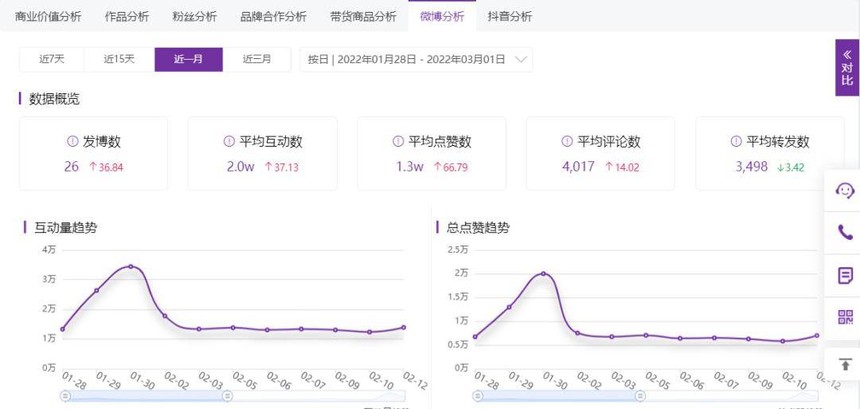
Task: Click info icon beside 平均点赞数
Action: 398,141
